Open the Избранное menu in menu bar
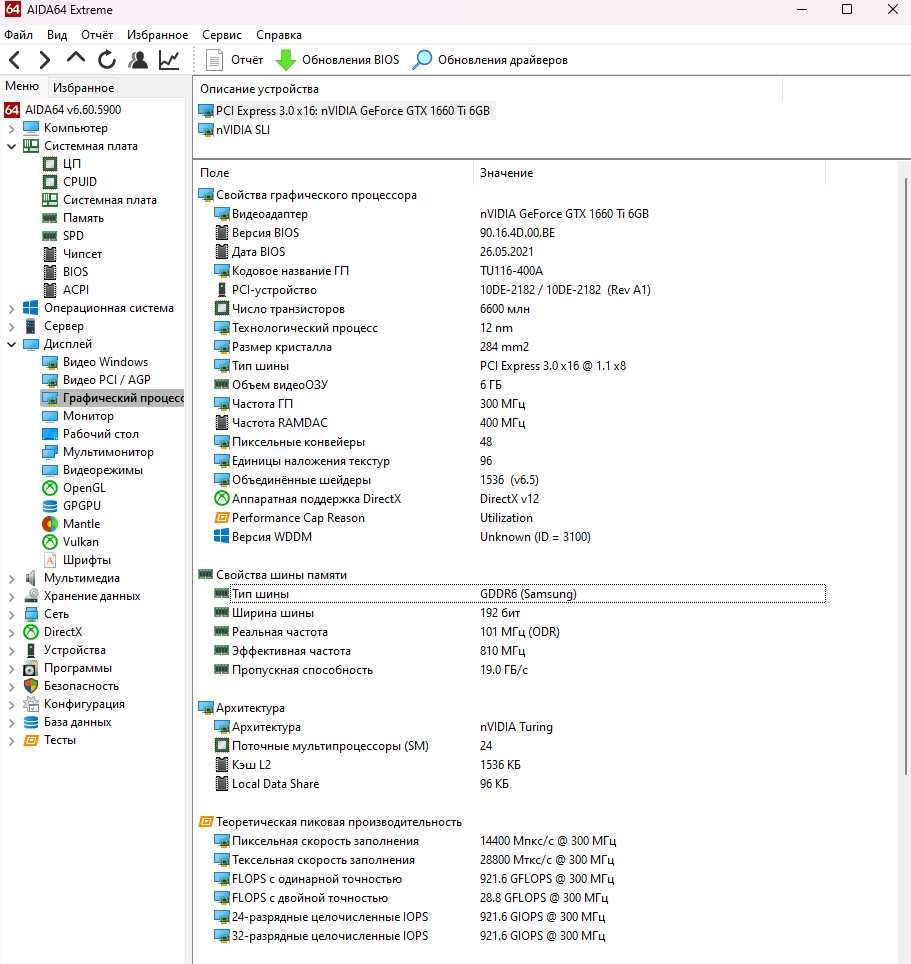This screenshot has width=911, height=964. (157, 35)
